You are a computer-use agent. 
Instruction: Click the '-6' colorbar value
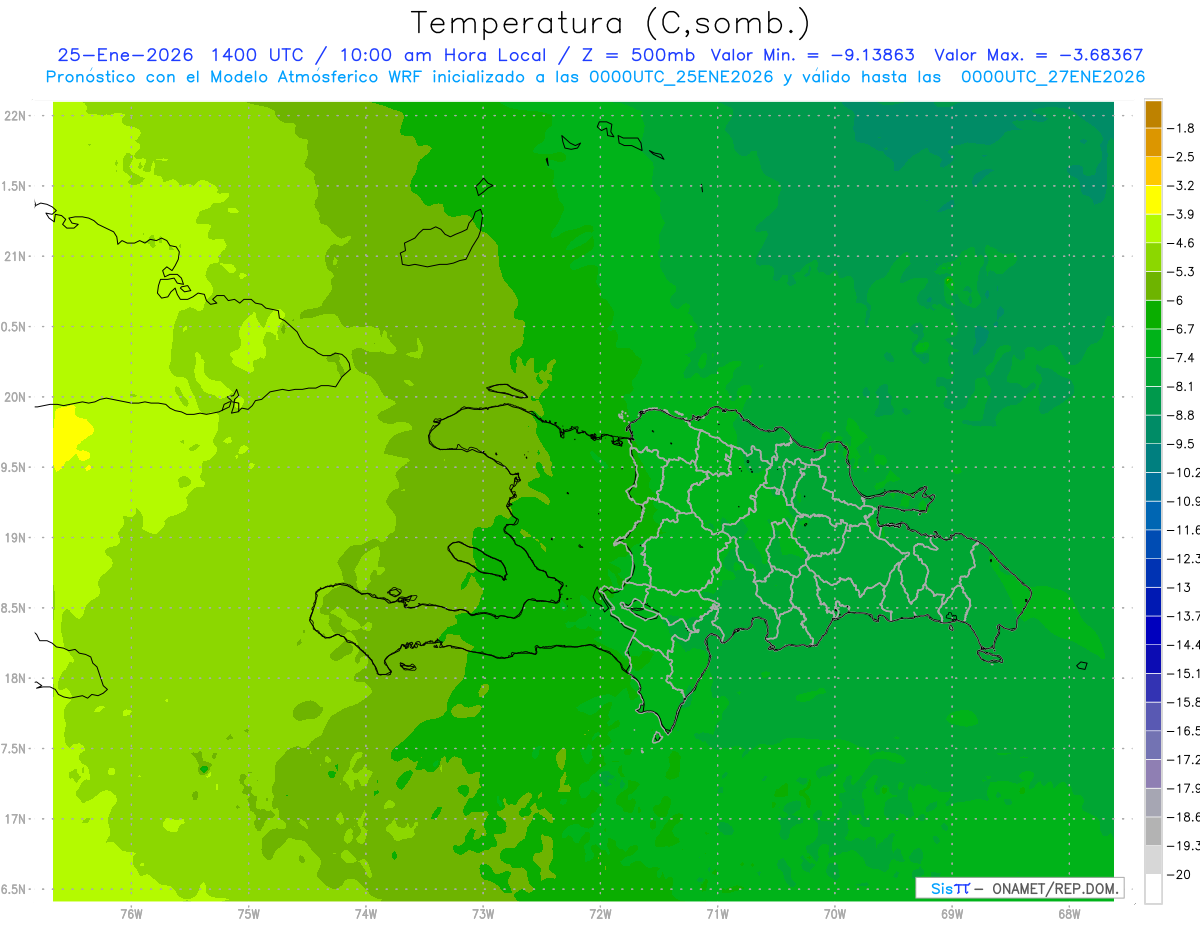pos(1176,300)
